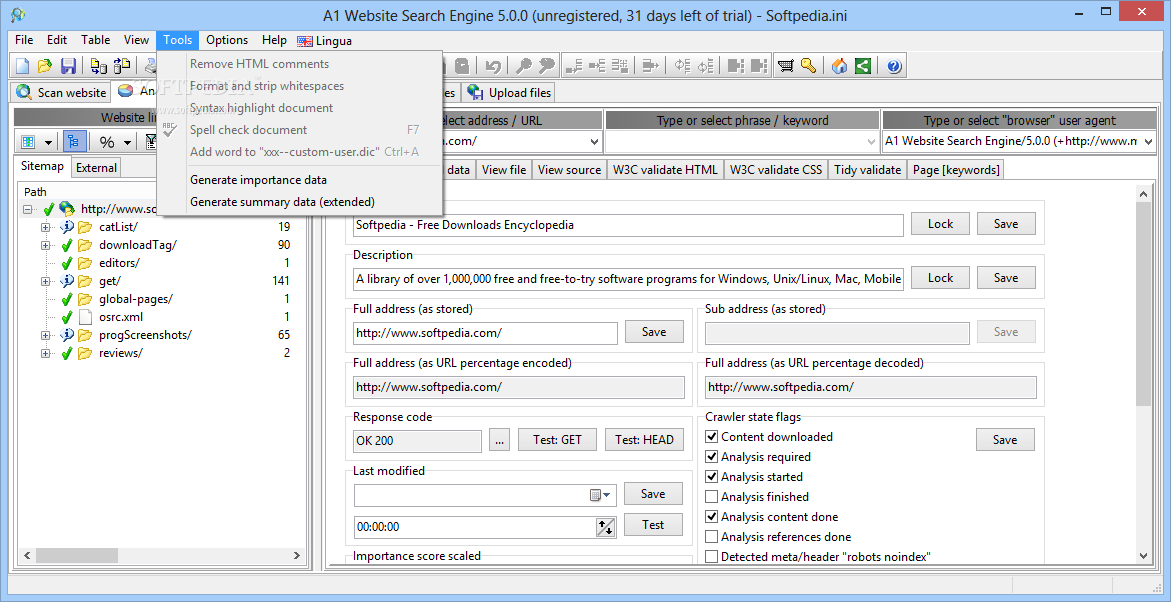Click the copy toolbar icon beside Save
The height and width of the screenshot is (602, 1171).
(99, 66)
